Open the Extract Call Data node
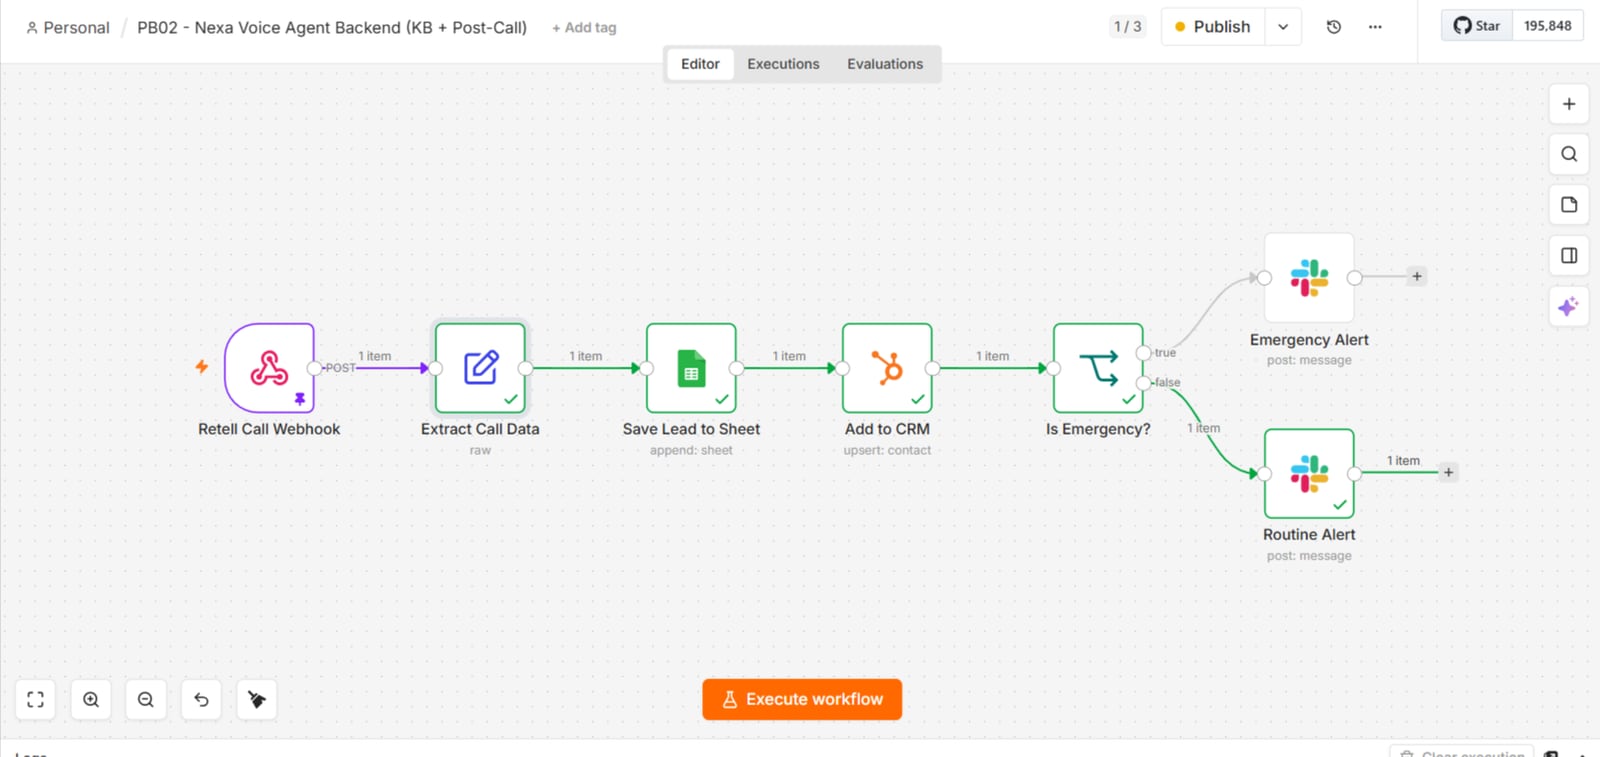This screenshot has width=1600, height=757. 480,368
